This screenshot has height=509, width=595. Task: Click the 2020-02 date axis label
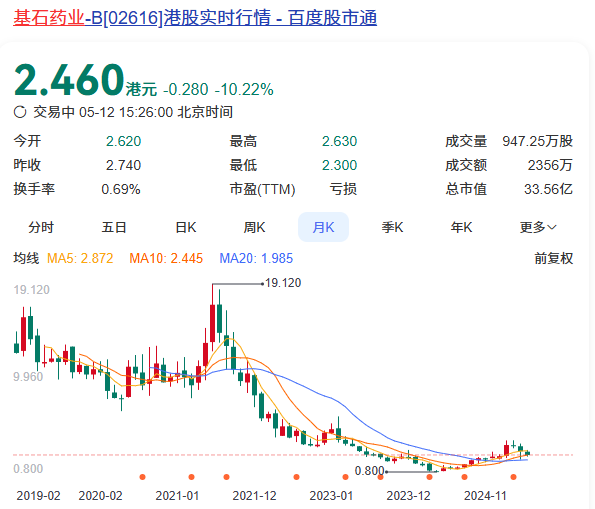pyautogui.click(x=100, y=496)
